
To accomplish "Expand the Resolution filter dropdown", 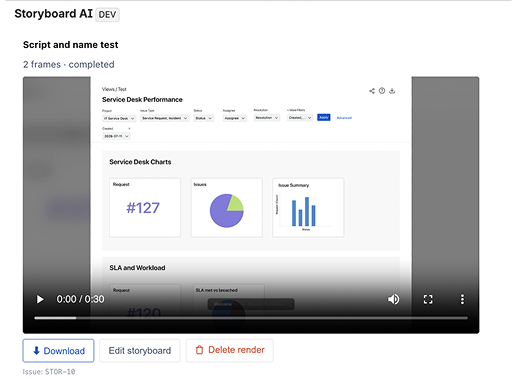I will tap(267, 118).
